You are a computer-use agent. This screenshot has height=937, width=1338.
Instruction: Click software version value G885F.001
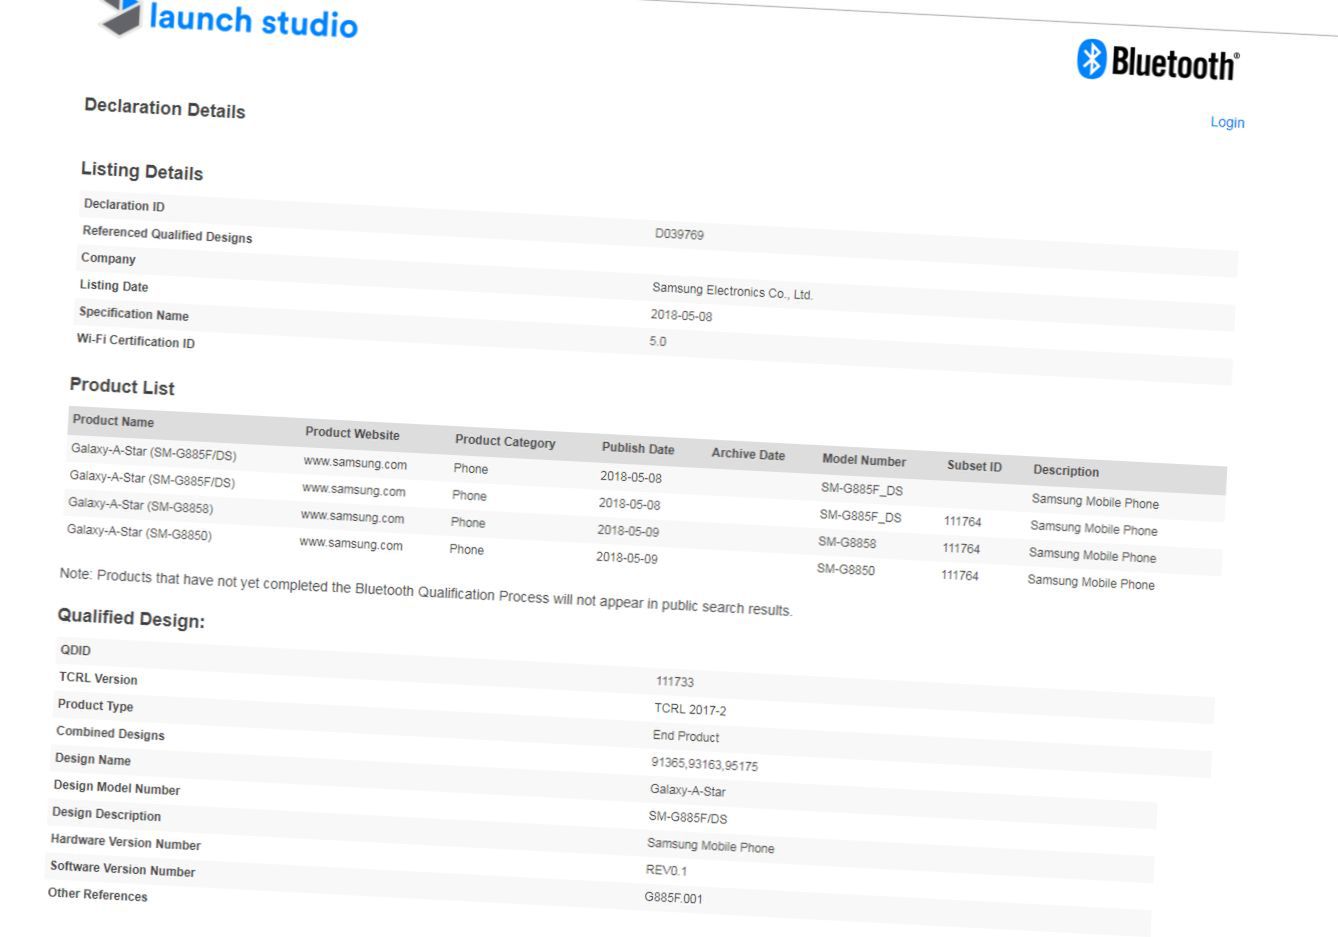click(673, 897)
